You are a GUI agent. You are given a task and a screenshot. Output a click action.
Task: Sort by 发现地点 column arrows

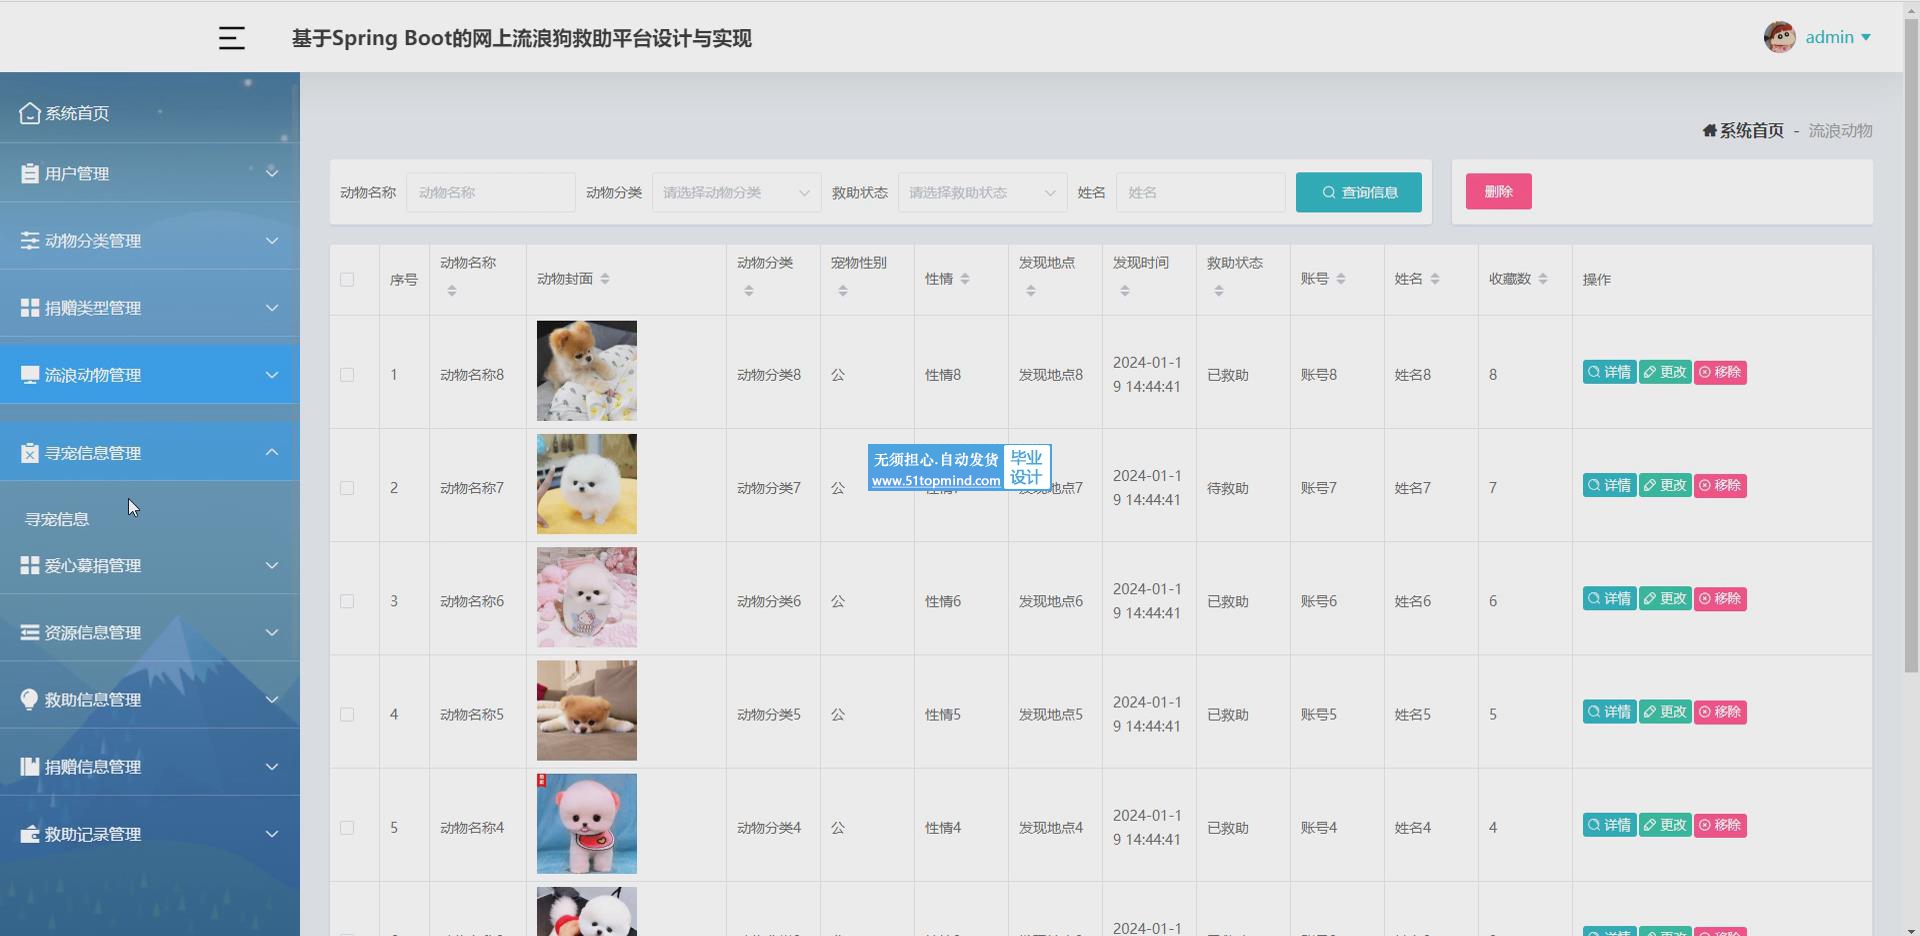point(1031,291)
